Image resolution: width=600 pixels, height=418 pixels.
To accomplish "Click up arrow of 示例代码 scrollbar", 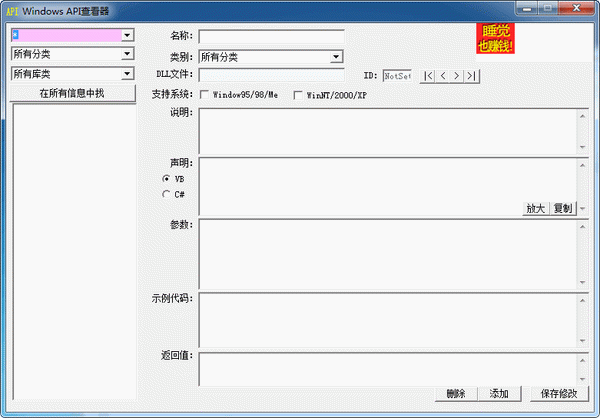I will pyautogui.click(x=582, y=300).
